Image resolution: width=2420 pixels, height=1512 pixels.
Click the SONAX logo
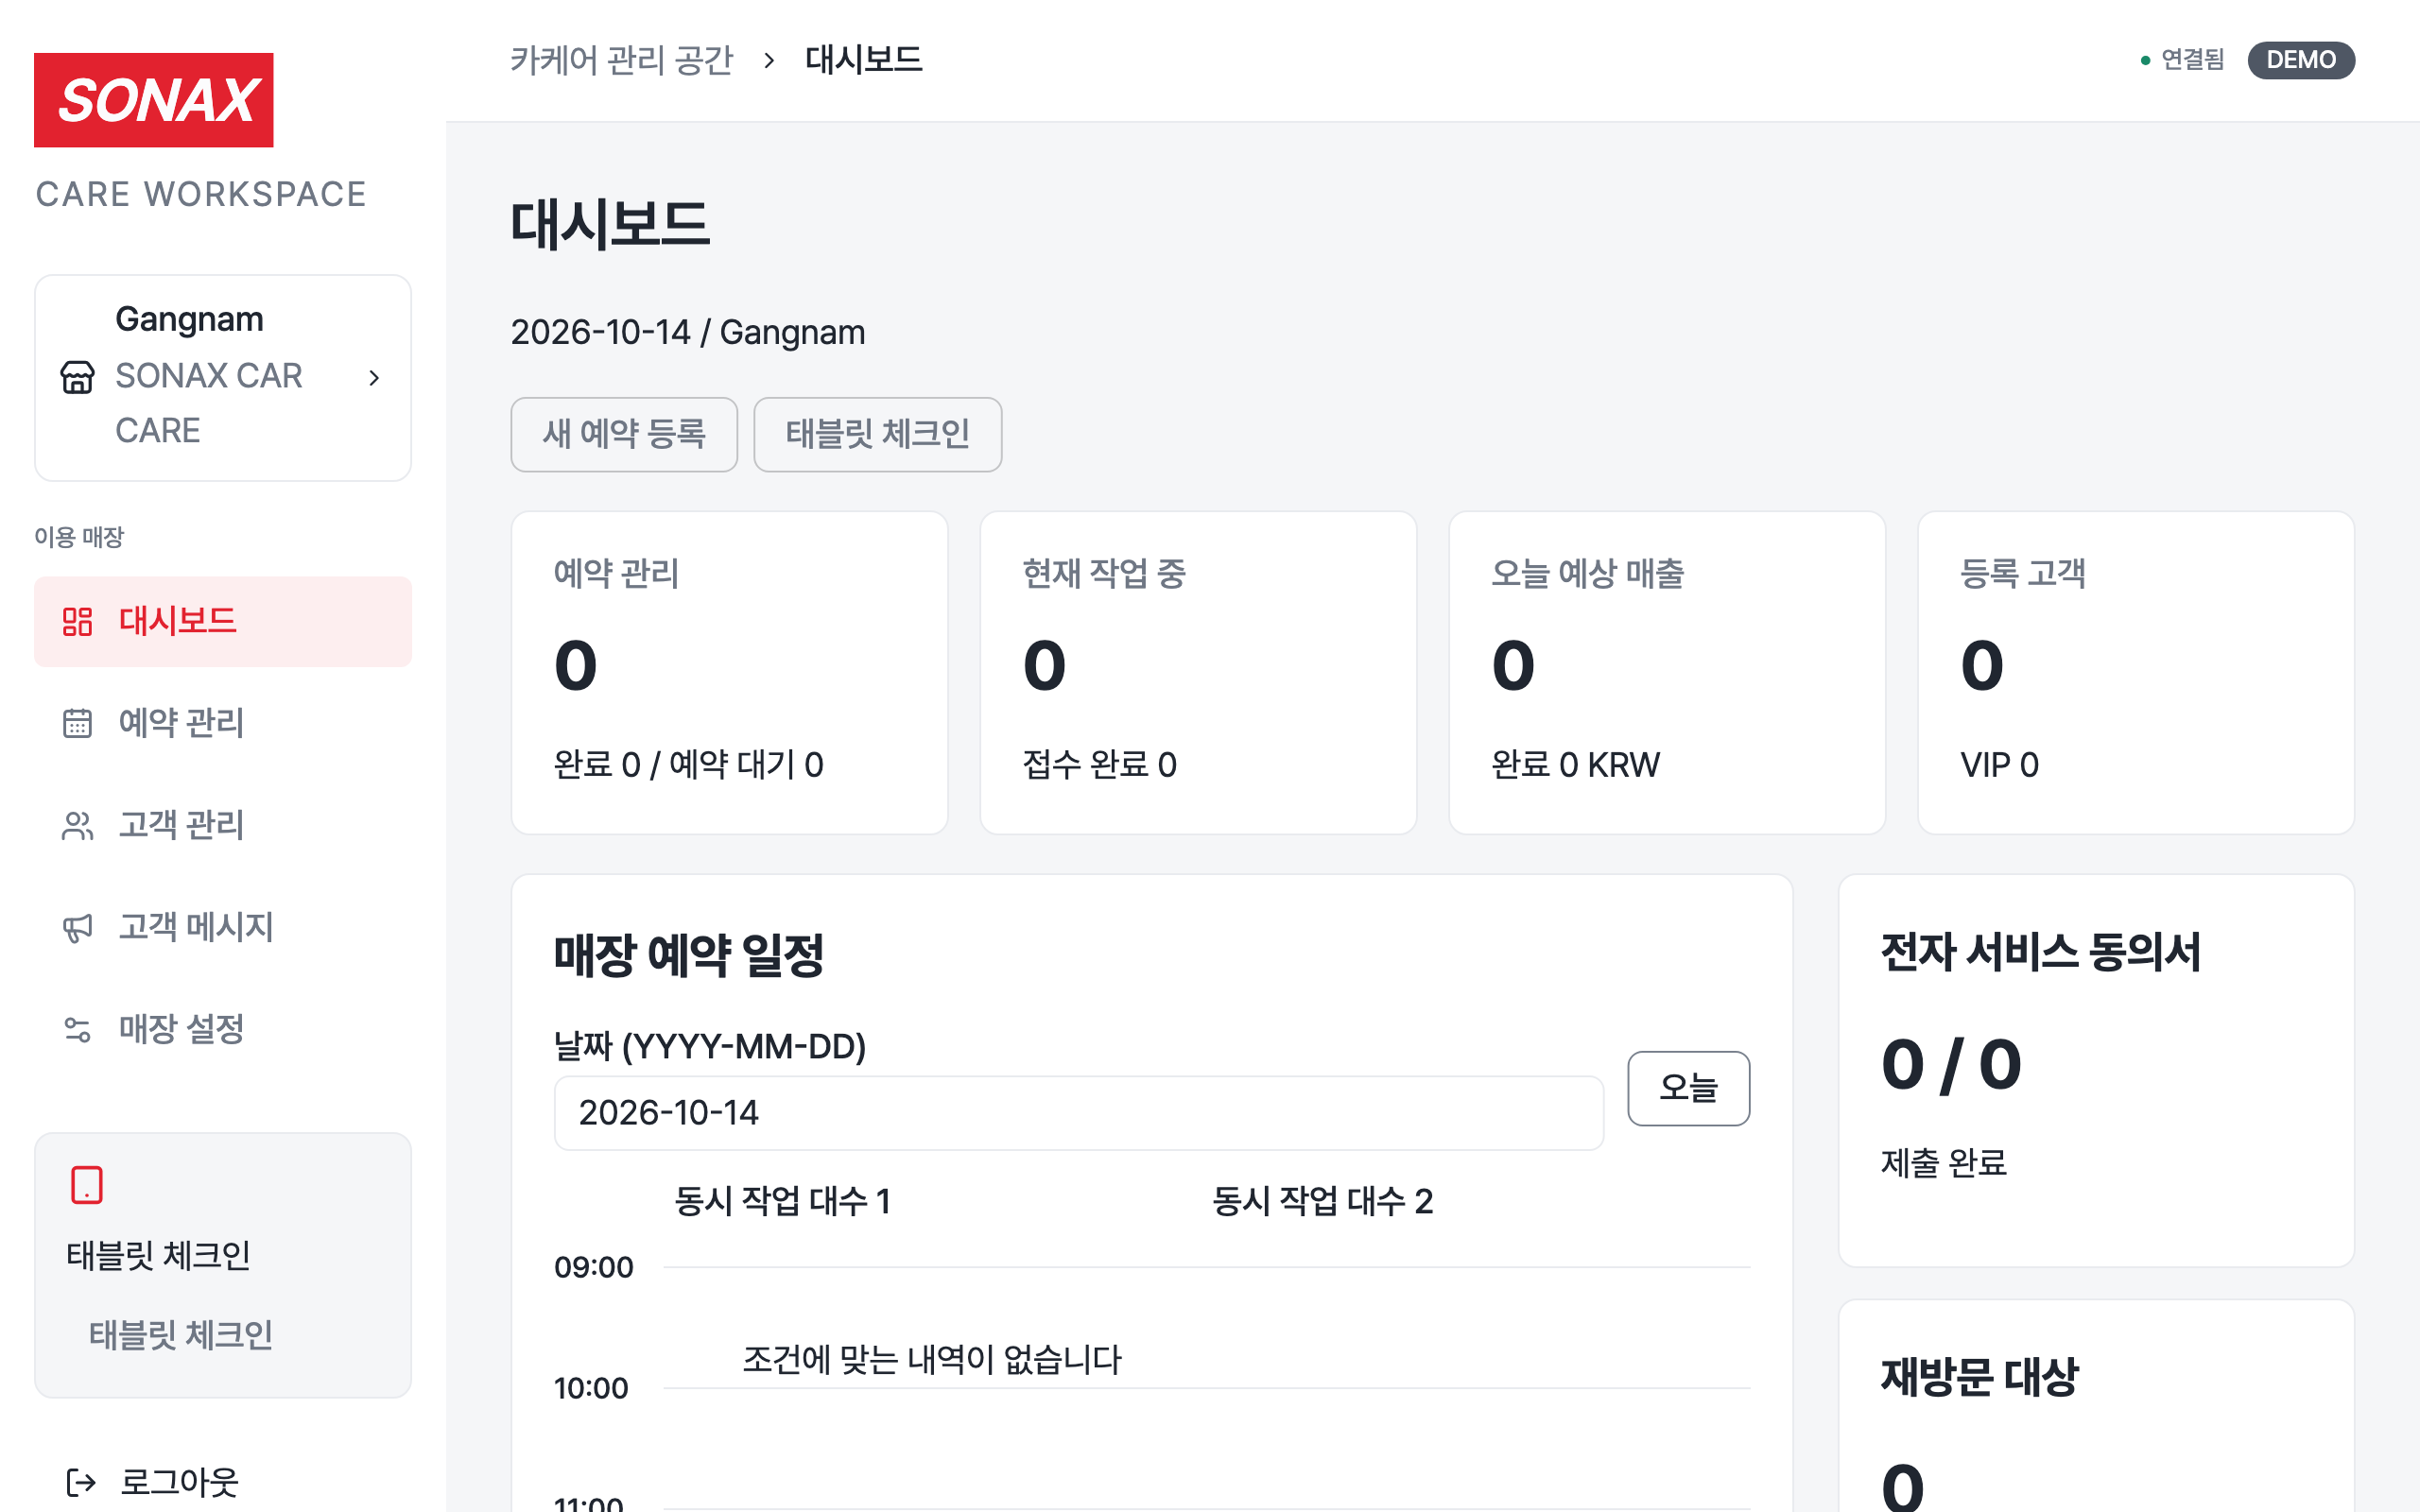153,100
